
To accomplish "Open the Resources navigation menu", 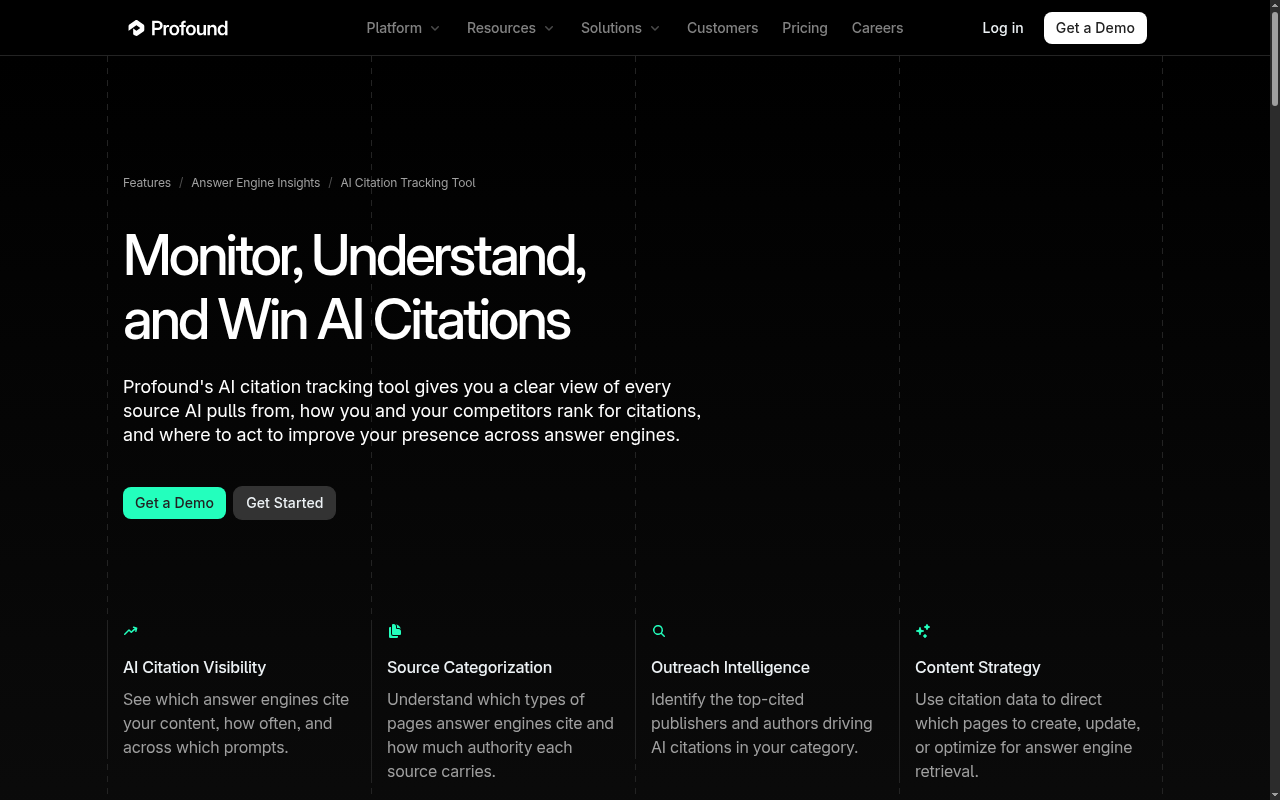I will point(511,28).
